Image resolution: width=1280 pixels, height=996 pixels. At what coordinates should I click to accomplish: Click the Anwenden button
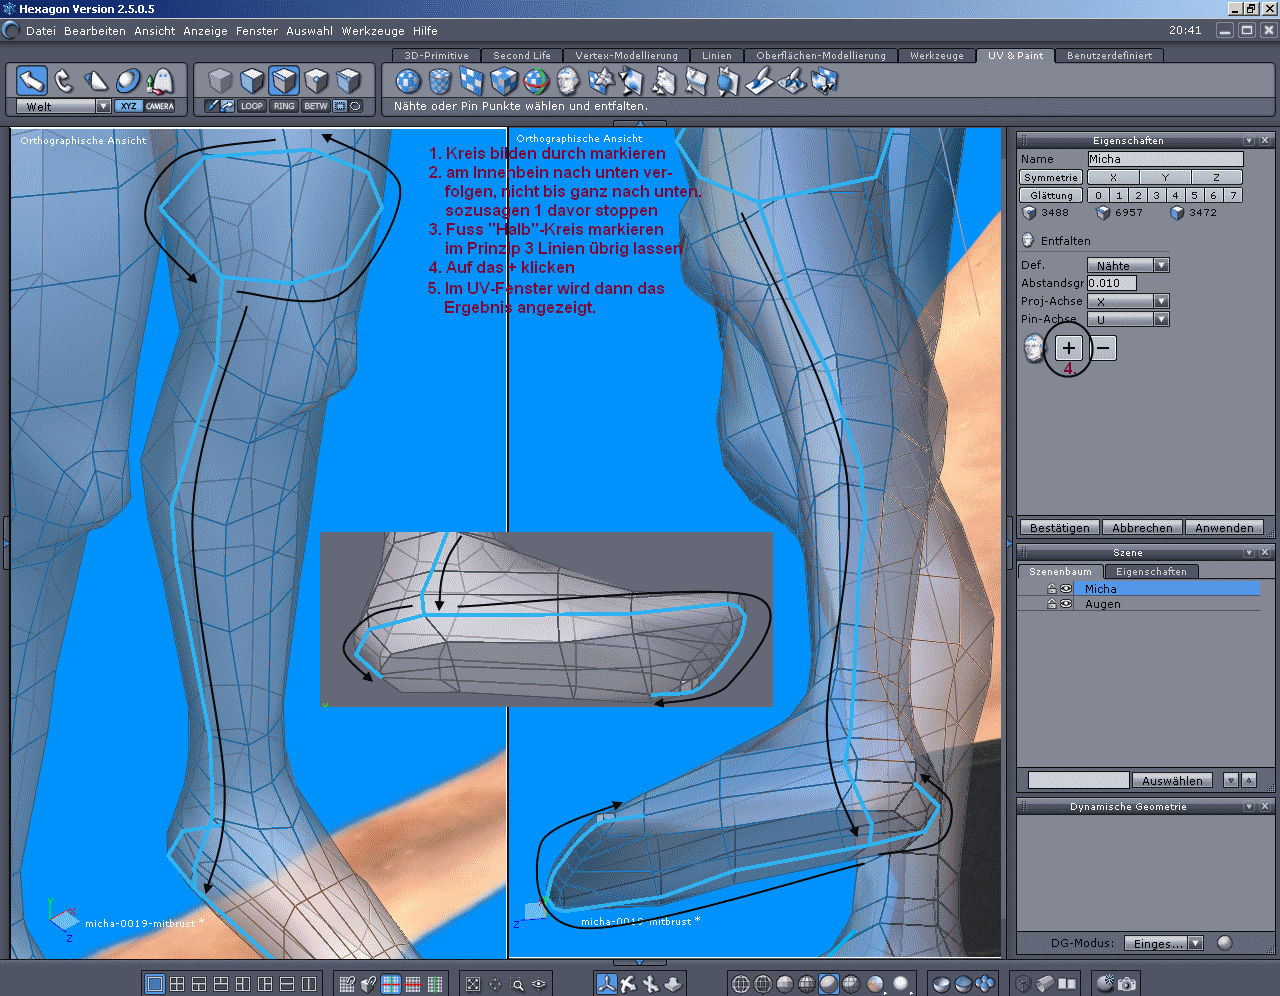(1224, 528)
